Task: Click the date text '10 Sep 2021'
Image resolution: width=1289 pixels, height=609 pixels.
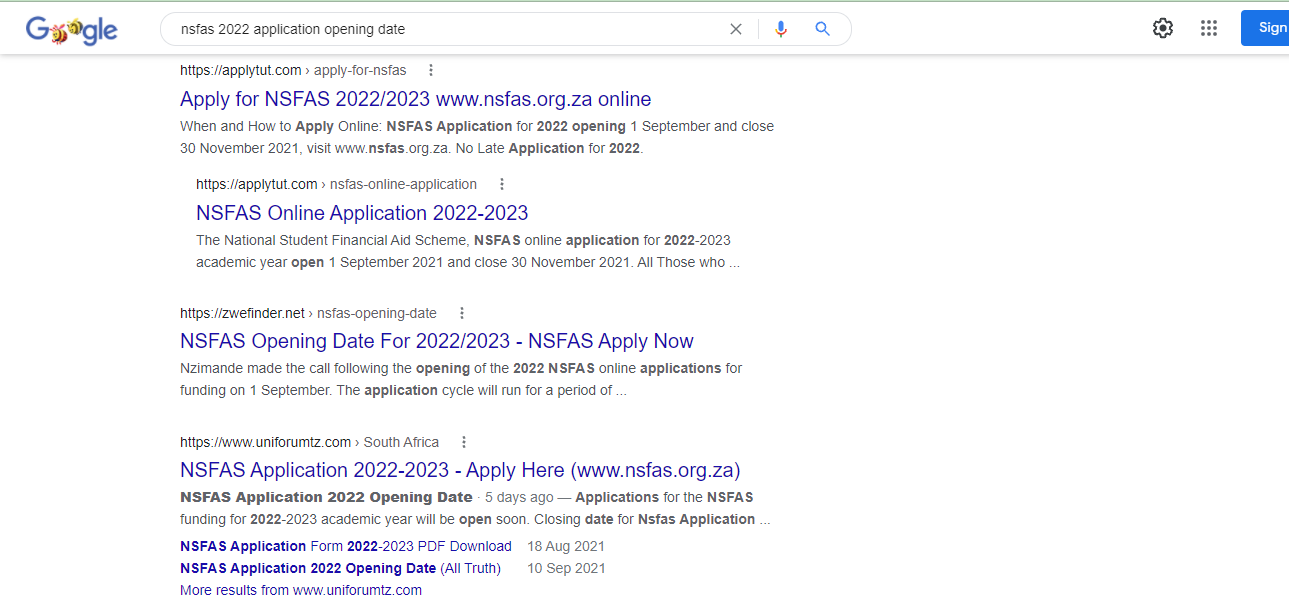Action: (566, 568)
